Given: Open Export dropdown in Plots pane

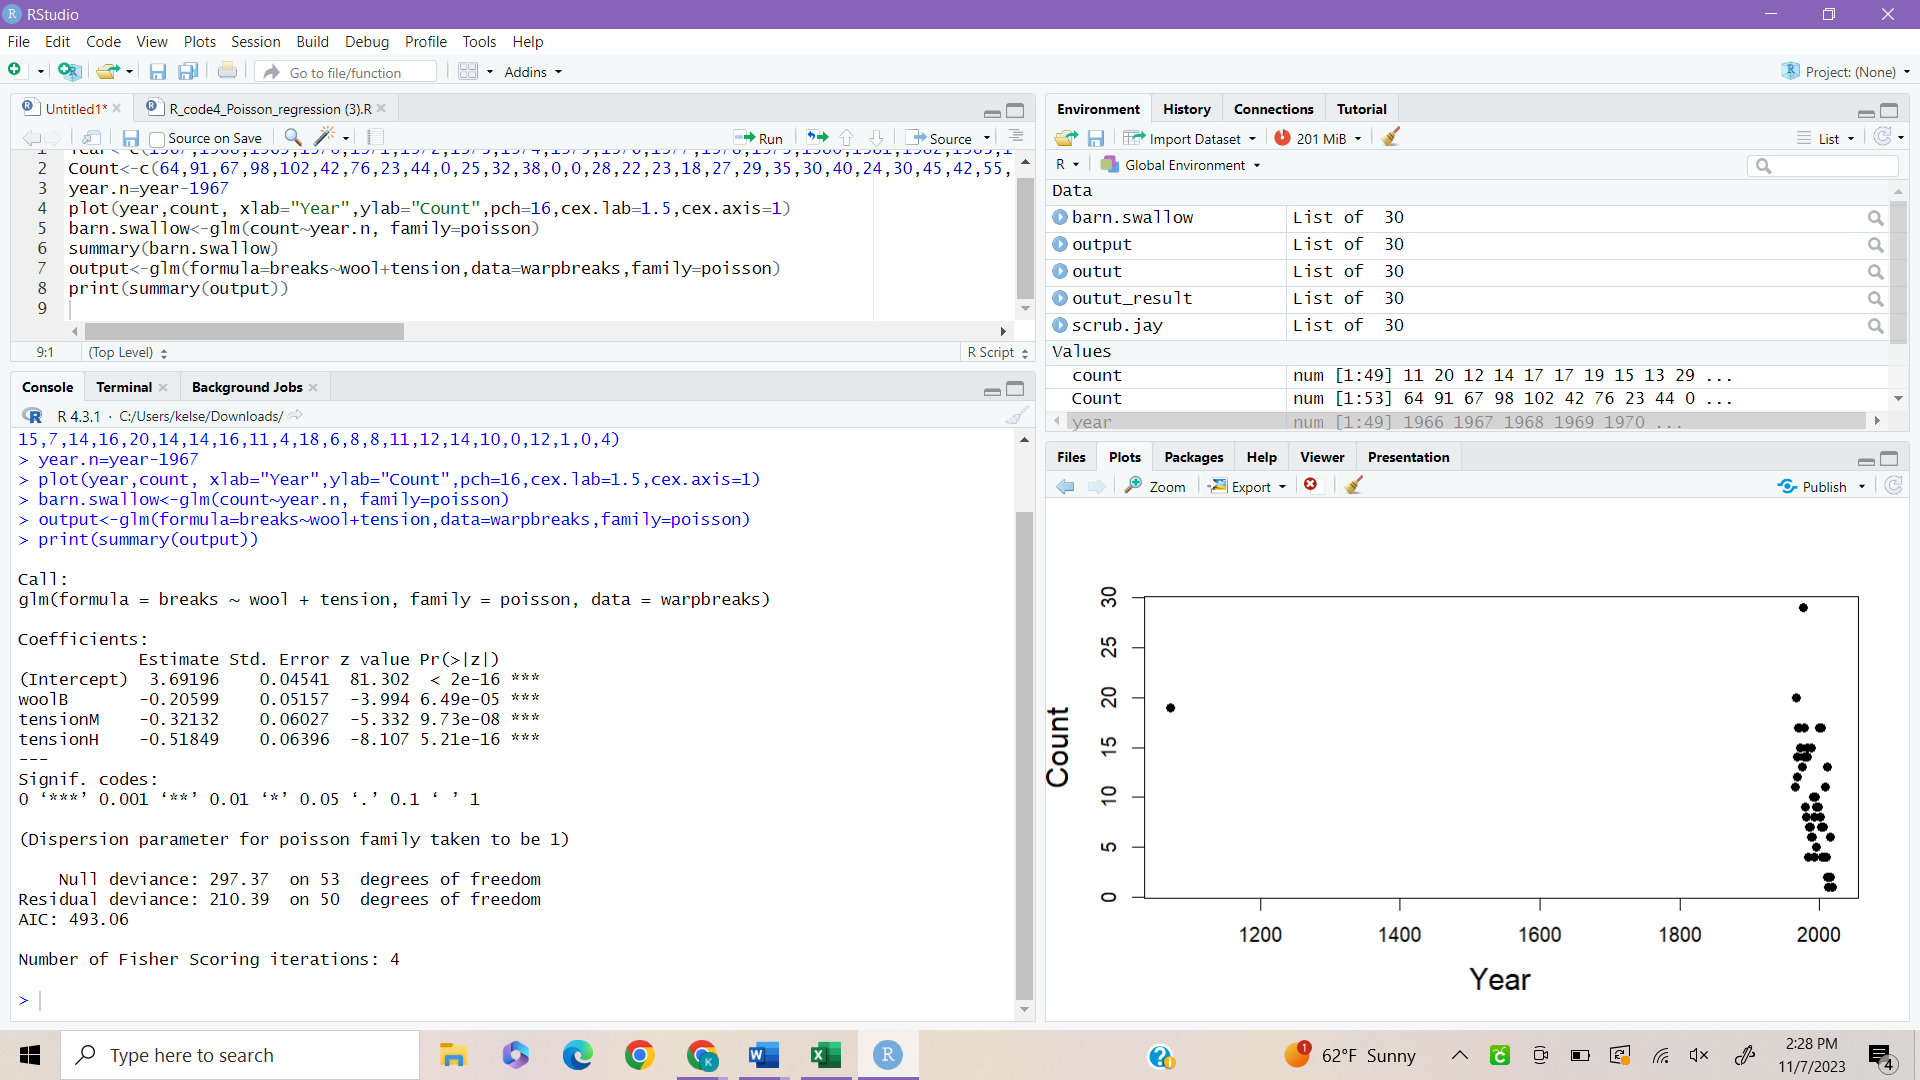Looking at the screenshot, I should click(x=1247, y=486).
